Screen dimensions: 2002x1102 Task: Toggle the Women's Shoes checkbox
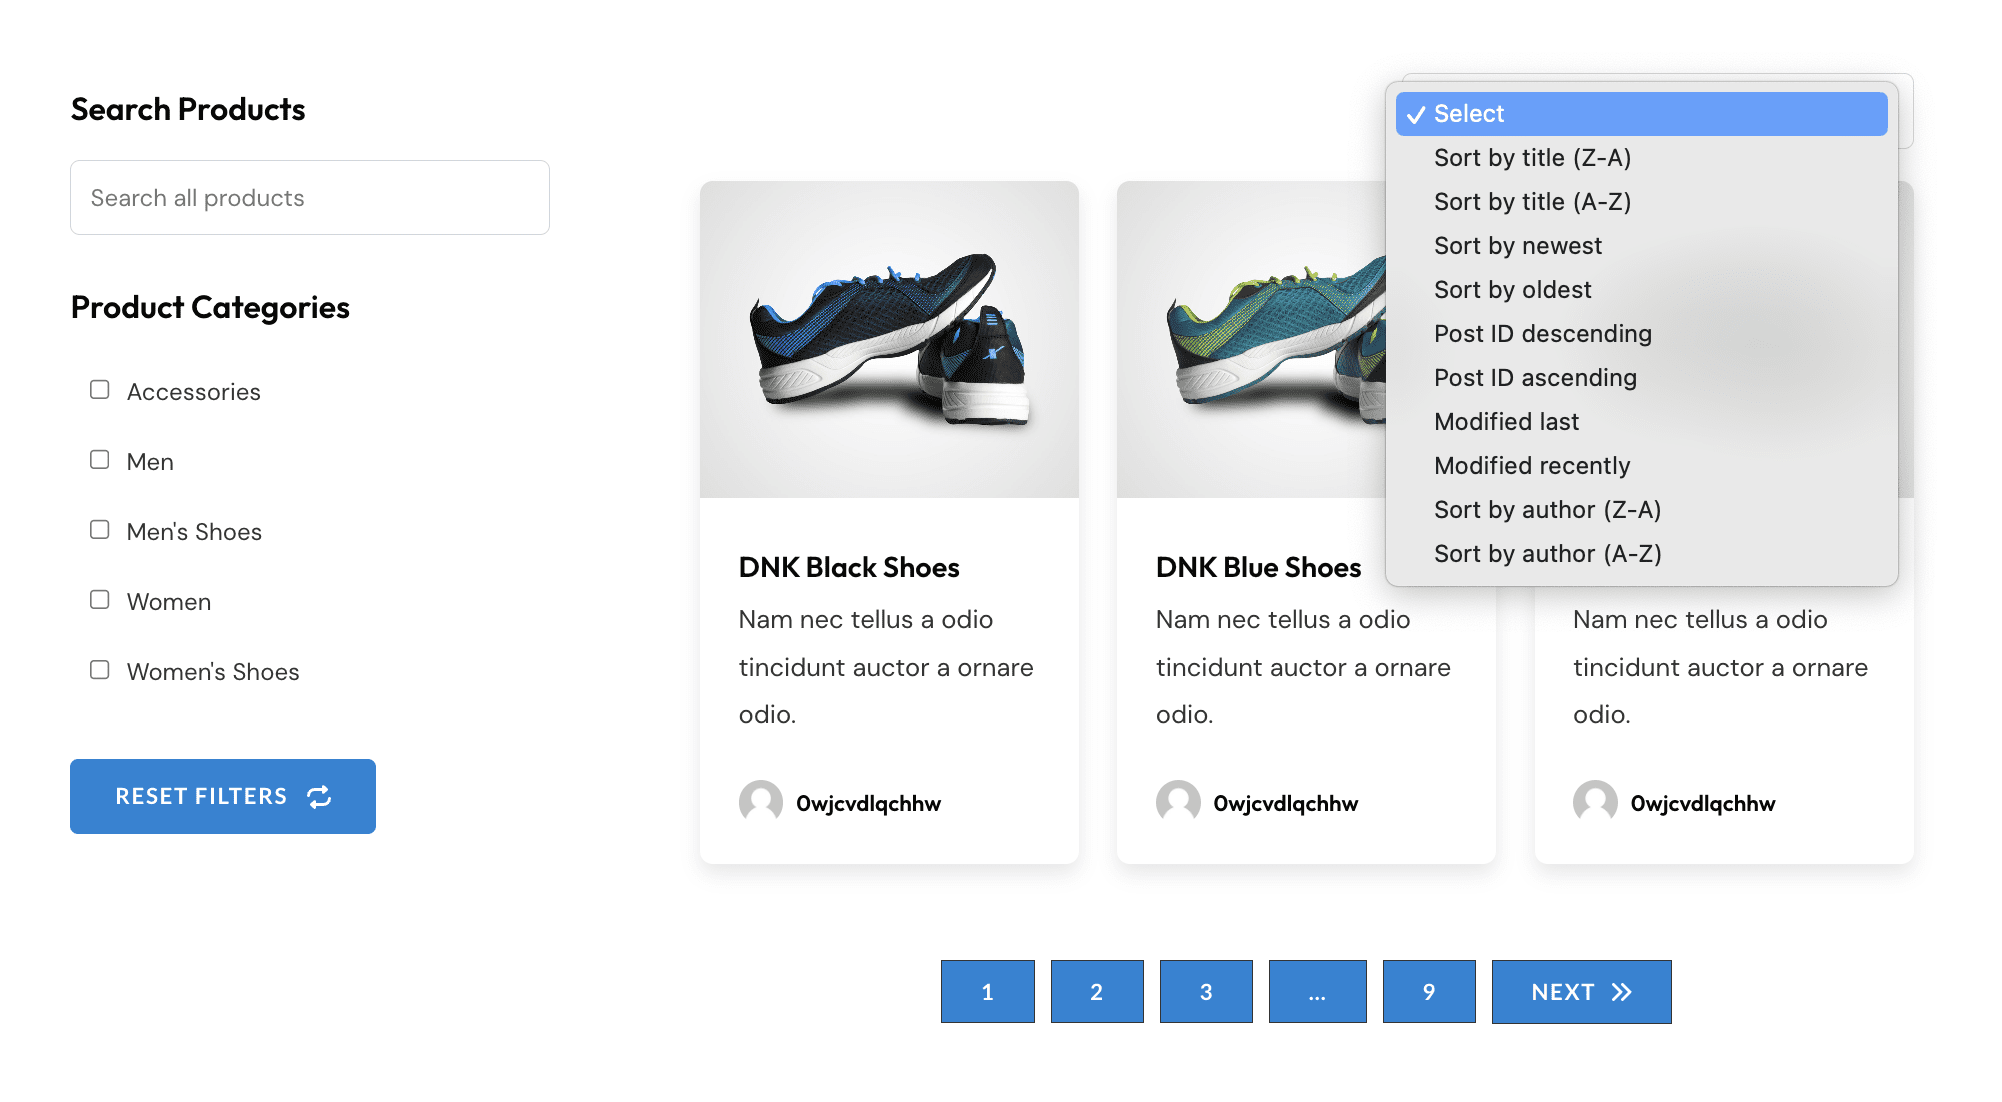pyautogui.click(x=99, y=670)
